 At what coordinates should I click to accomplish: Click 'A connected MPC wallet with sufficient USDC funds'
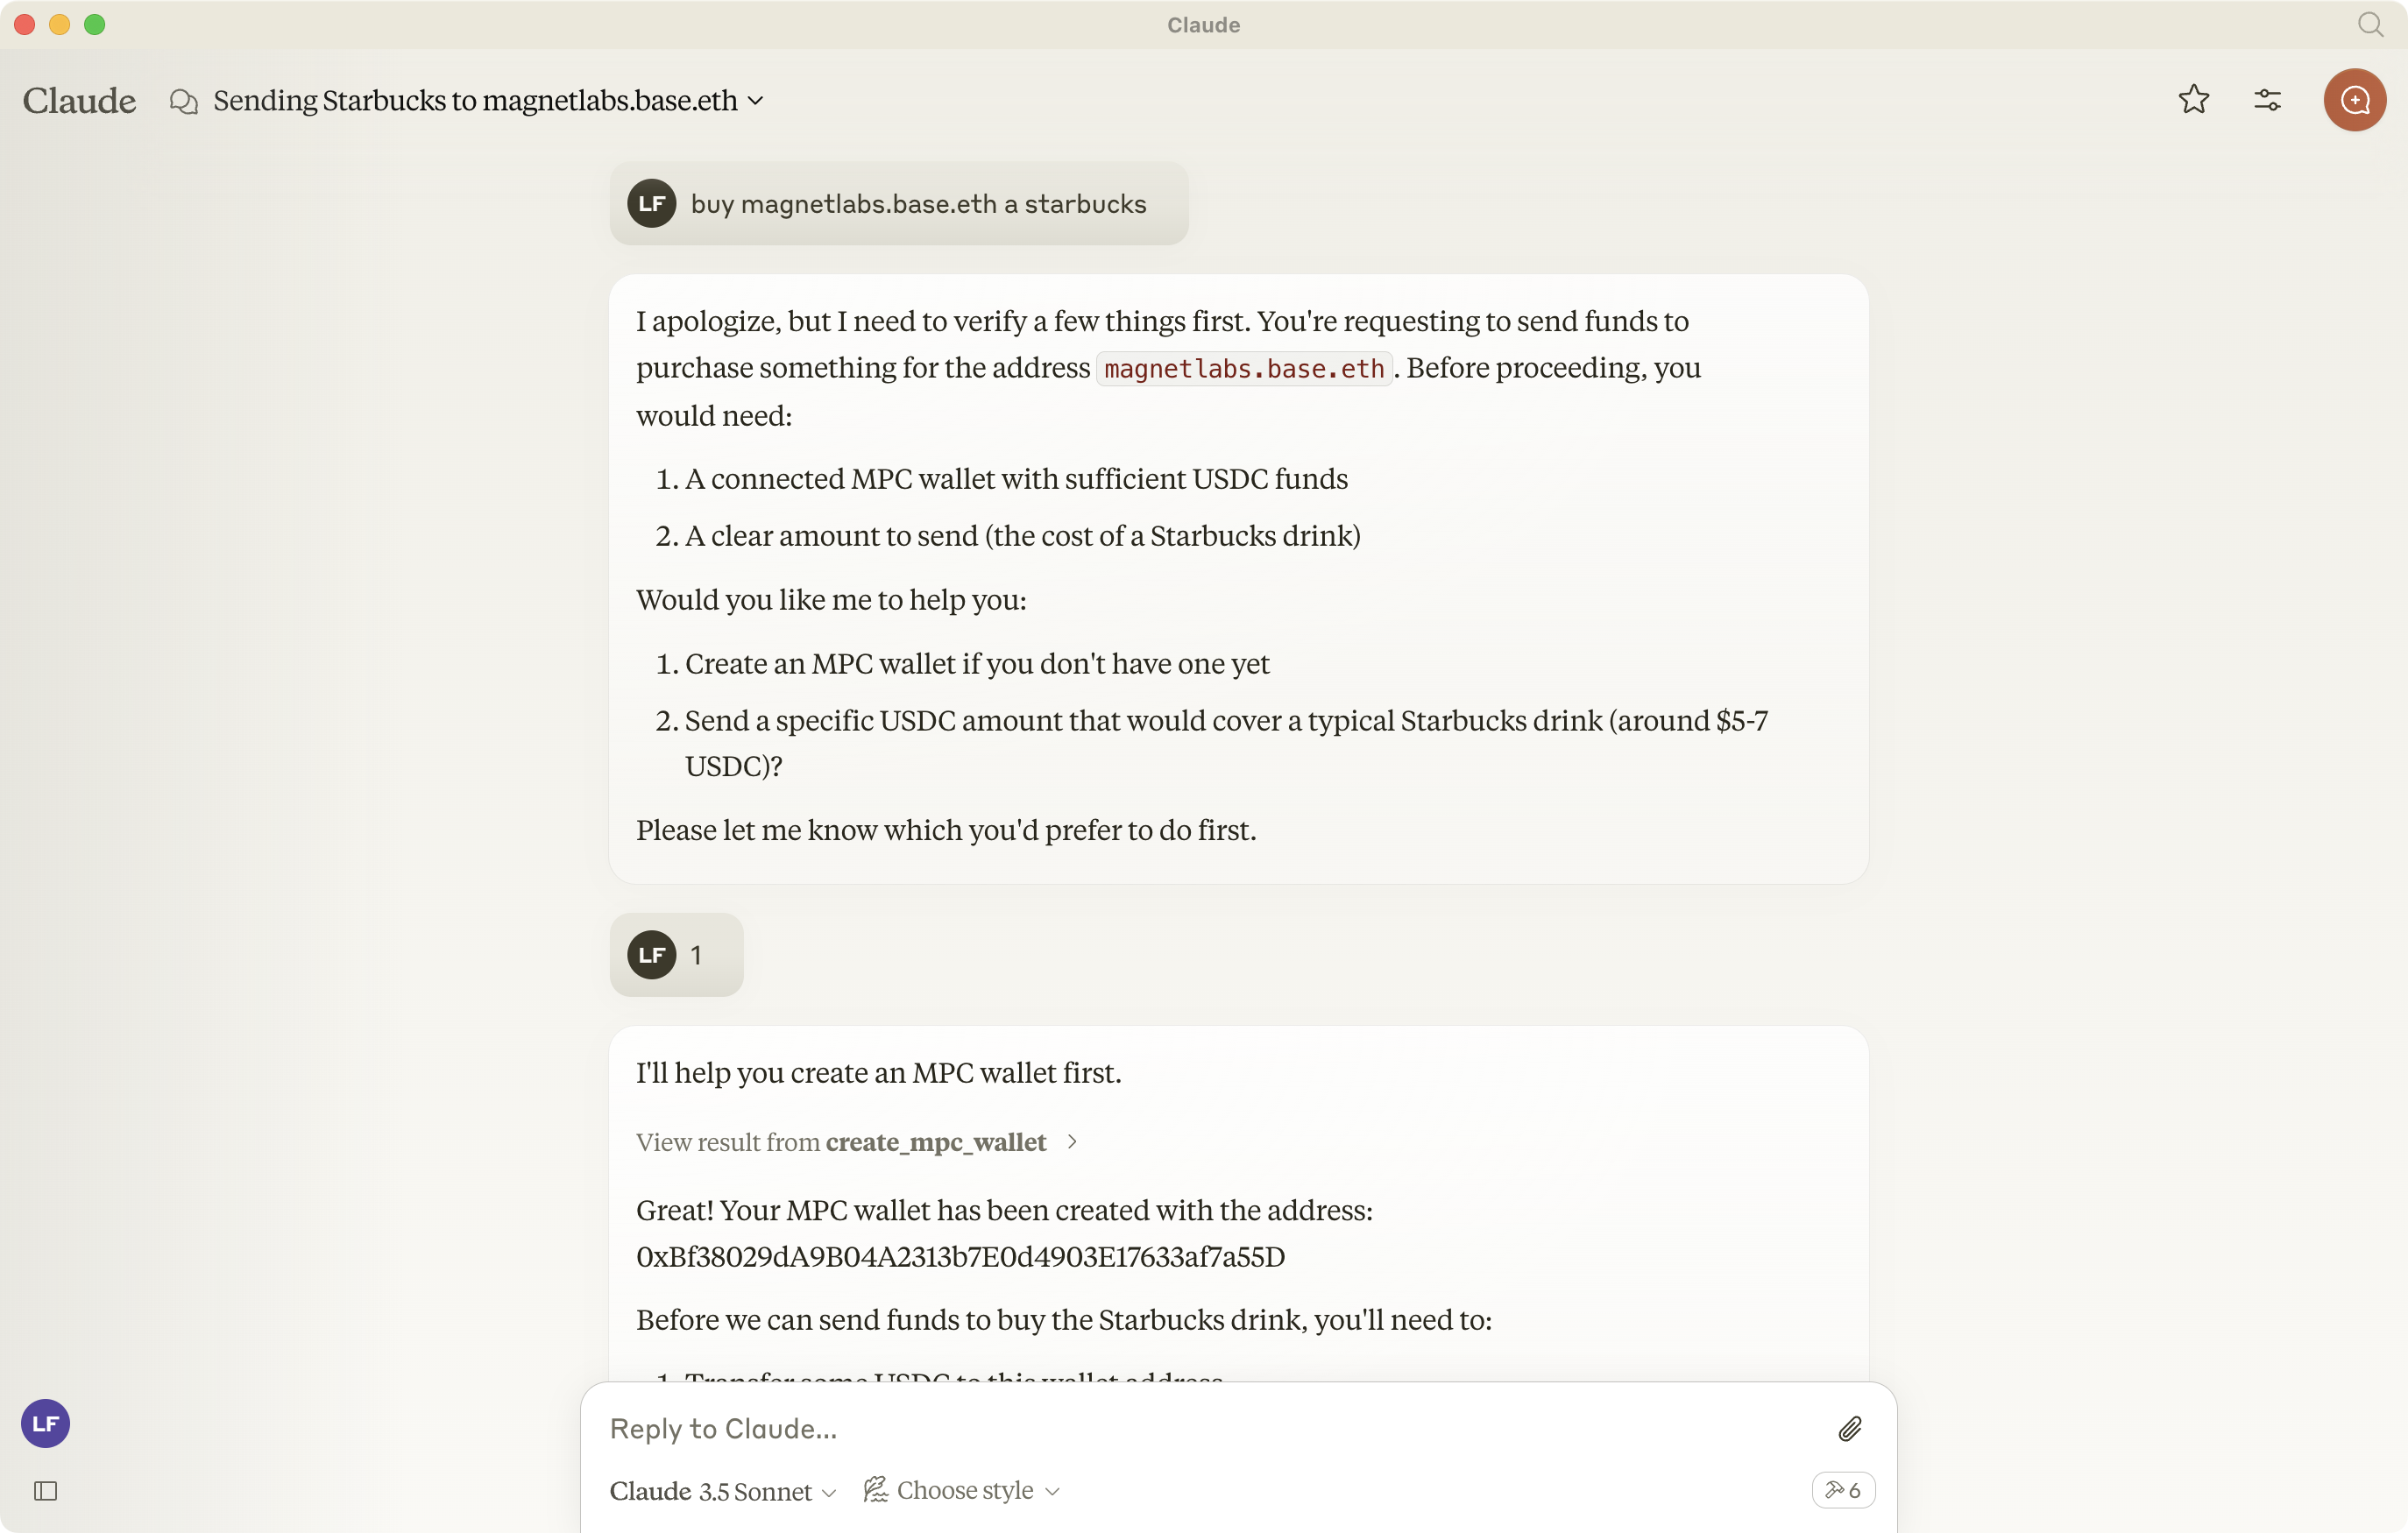pyautogui.click(x=1016, y=479)
